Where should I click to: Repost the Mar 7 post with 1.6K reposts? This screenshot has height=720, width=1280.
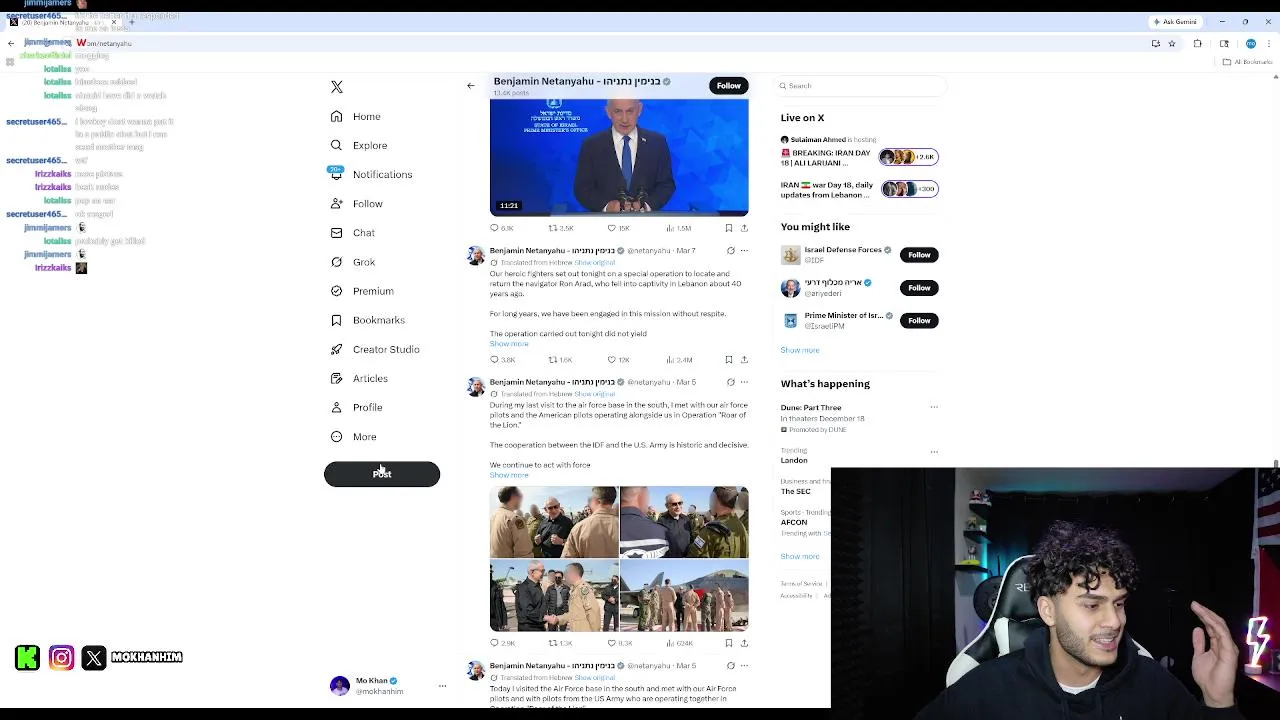[560, 360]
